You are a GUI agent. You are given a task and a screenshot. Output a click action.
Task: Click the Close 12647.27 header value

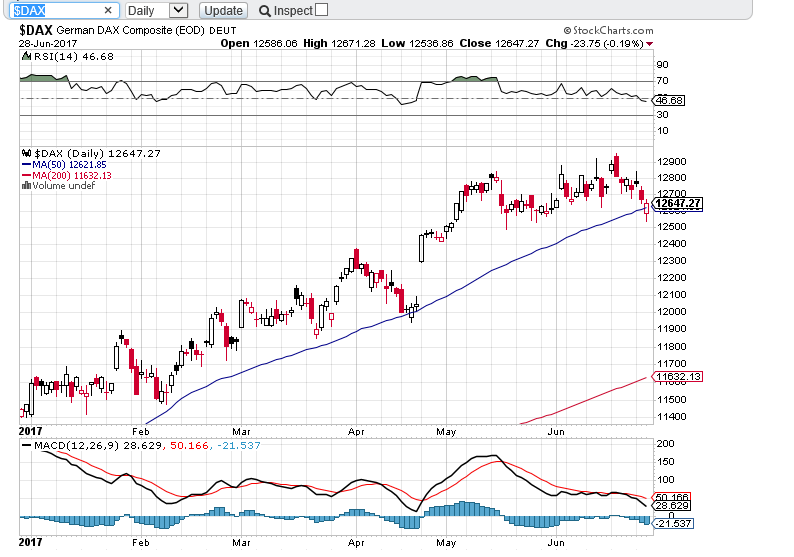(x=499, y=44)
